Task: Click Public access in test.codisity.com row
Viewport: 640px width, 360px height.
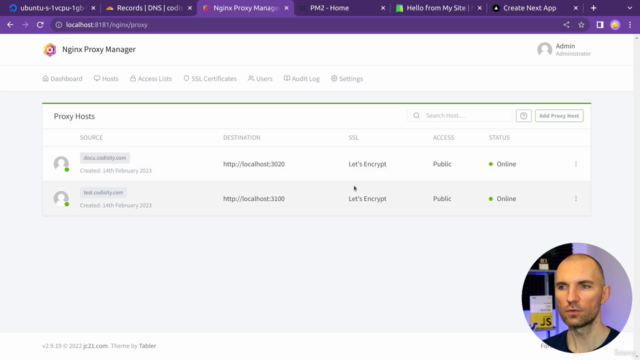Action: pos(442,199)
